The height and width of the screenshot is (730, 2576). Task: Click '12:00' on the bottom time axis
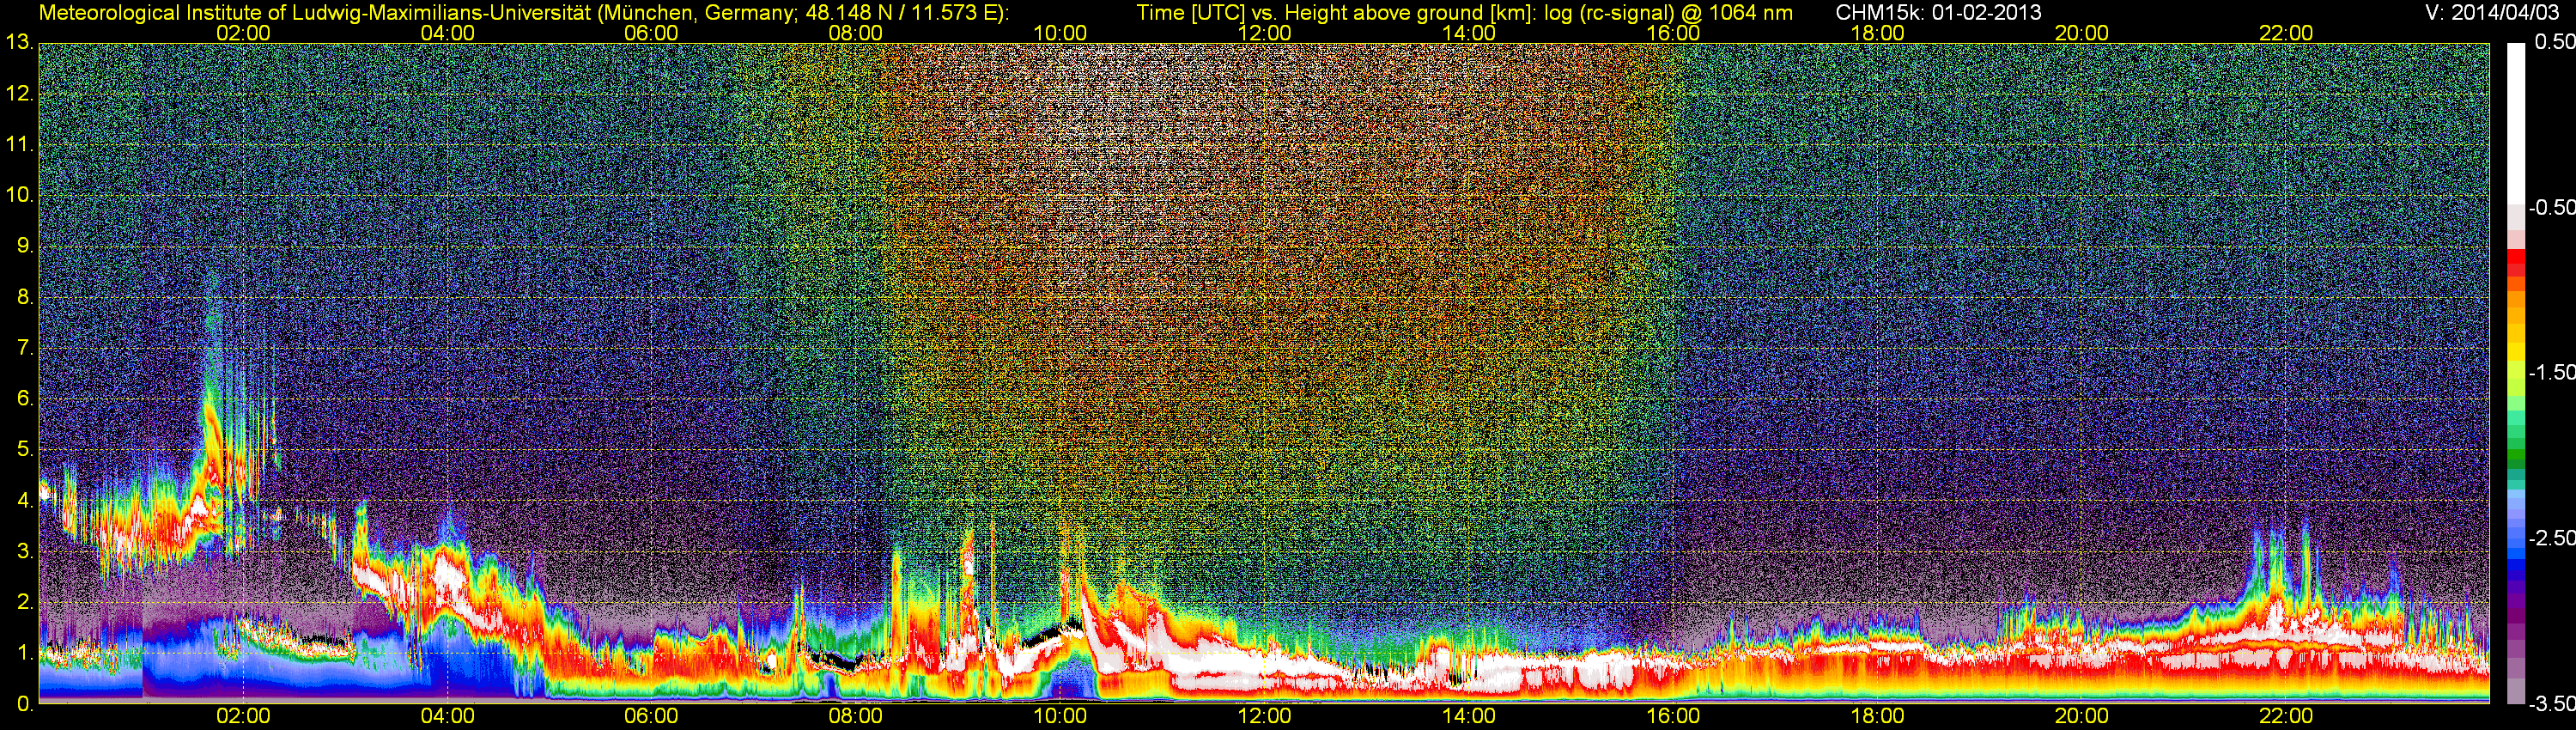click(x=1264, y=716)
